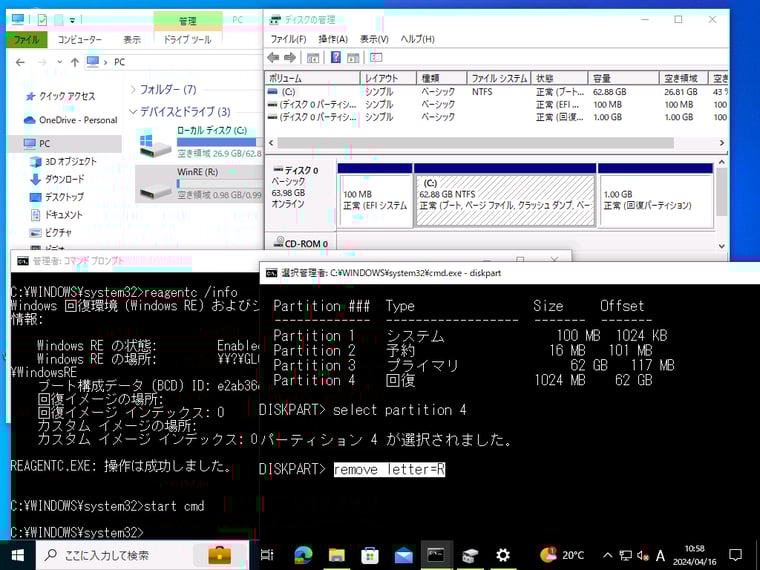Click the show console tree toolbar icon
760x570 pixels.
click(313, 58)
